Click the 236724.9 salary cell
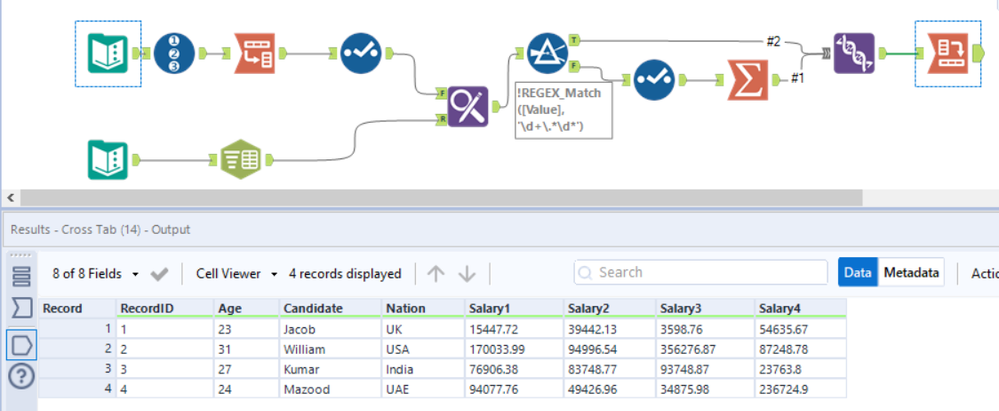Screen dimensions: 999x411 click(x=801, y=389)
